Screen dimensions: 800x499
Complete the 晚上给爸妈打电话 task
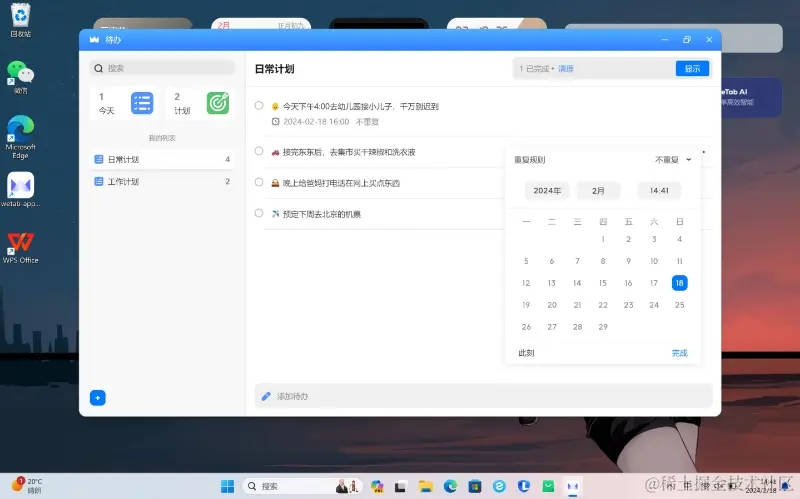[x=259, y=182]
